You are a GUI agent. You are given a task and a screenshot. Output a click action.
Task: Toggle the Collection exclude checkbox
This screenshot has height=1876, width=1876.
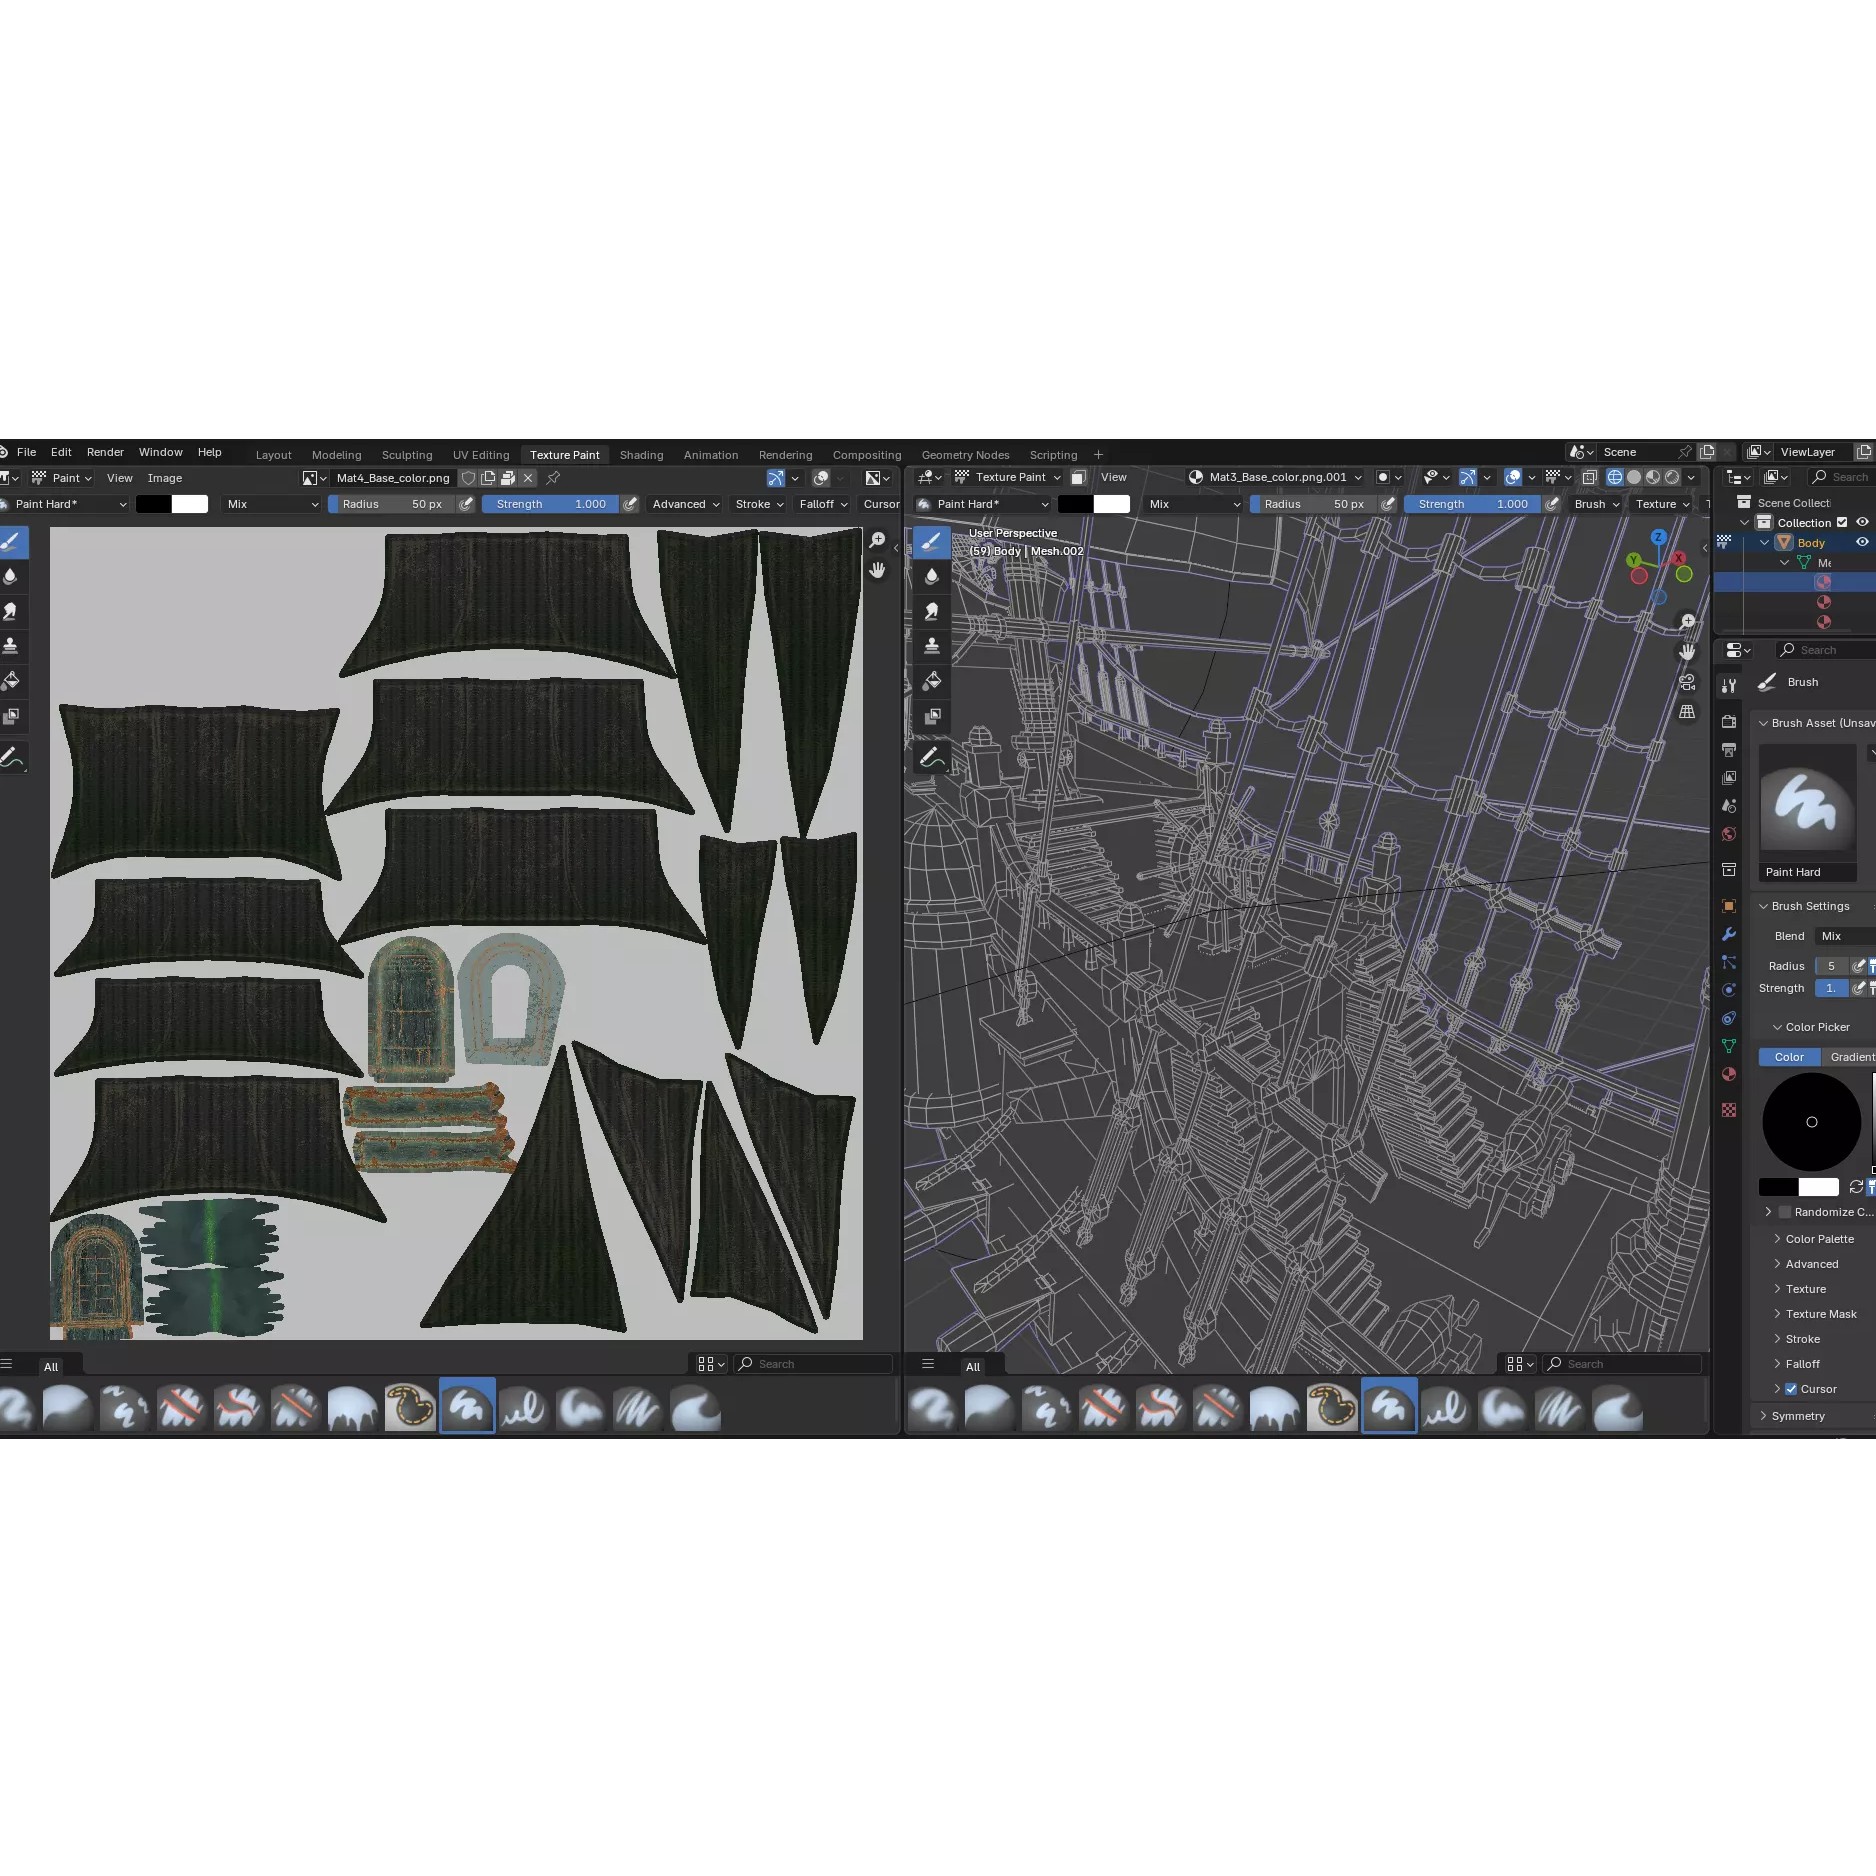tap(1842, 522)
